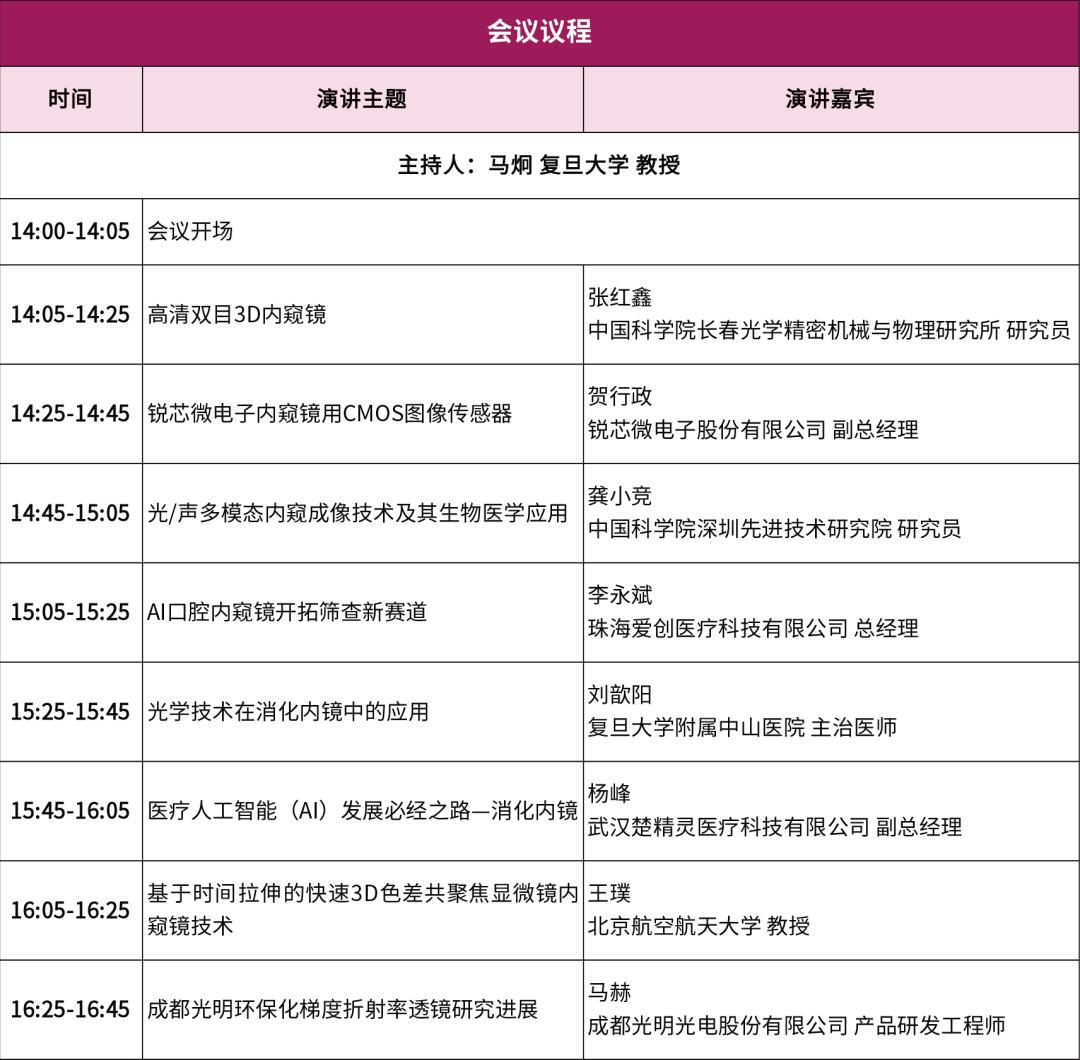Click affiliation 成都光明光电股份有限公司 产品研发工程师
The width and height of the screenshot is (1080, 1060).
[x=797, y=1026]
